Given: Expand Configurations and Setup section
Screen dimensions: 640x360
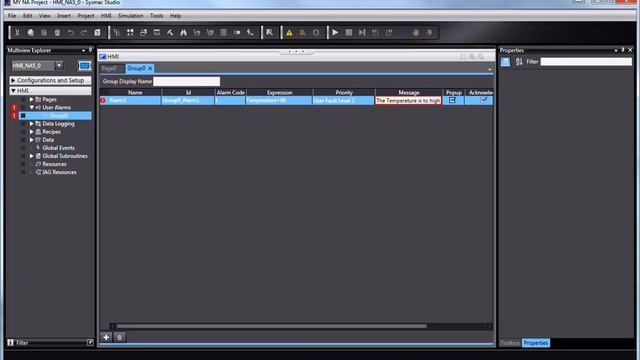Looking at the screenshot, I should [13, 80].
